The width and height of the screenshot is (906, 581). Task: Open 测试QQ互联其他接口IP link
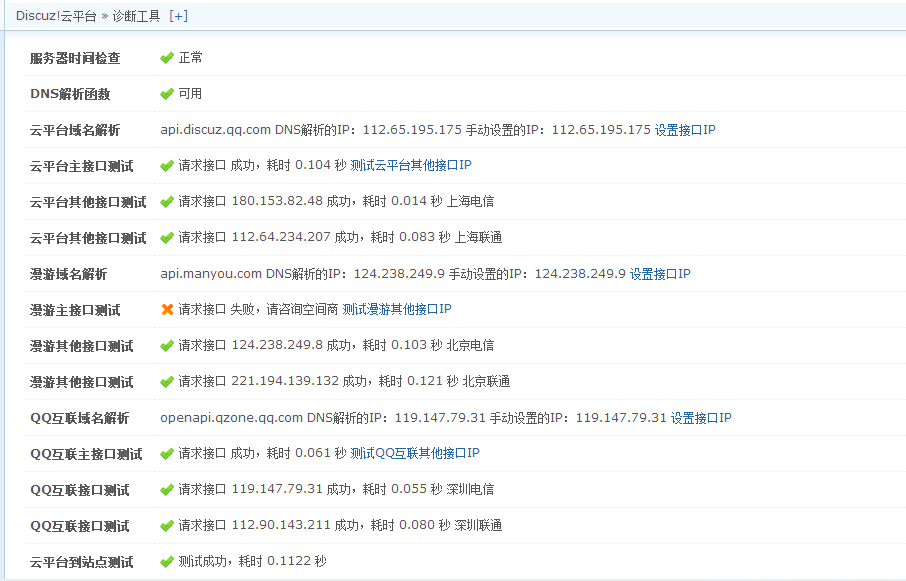[x=415, y=453]
